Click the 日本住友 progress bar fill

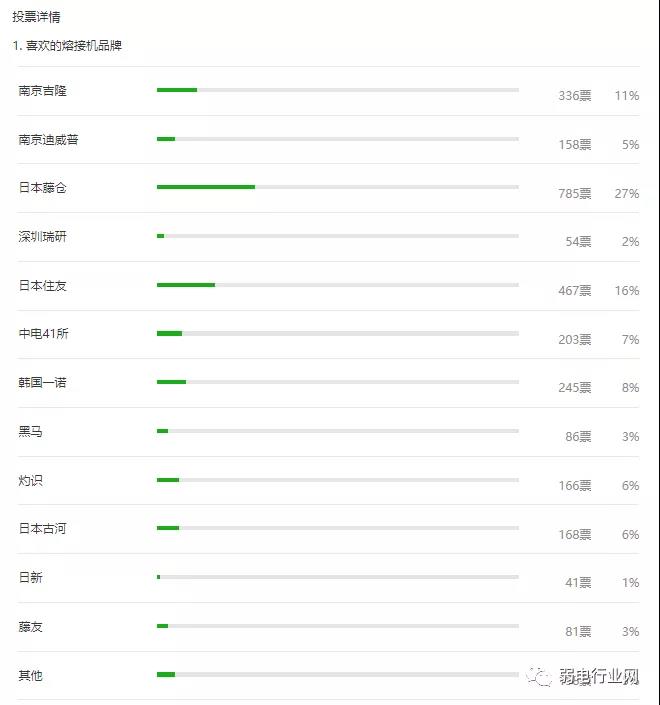[x=185, y=285]
